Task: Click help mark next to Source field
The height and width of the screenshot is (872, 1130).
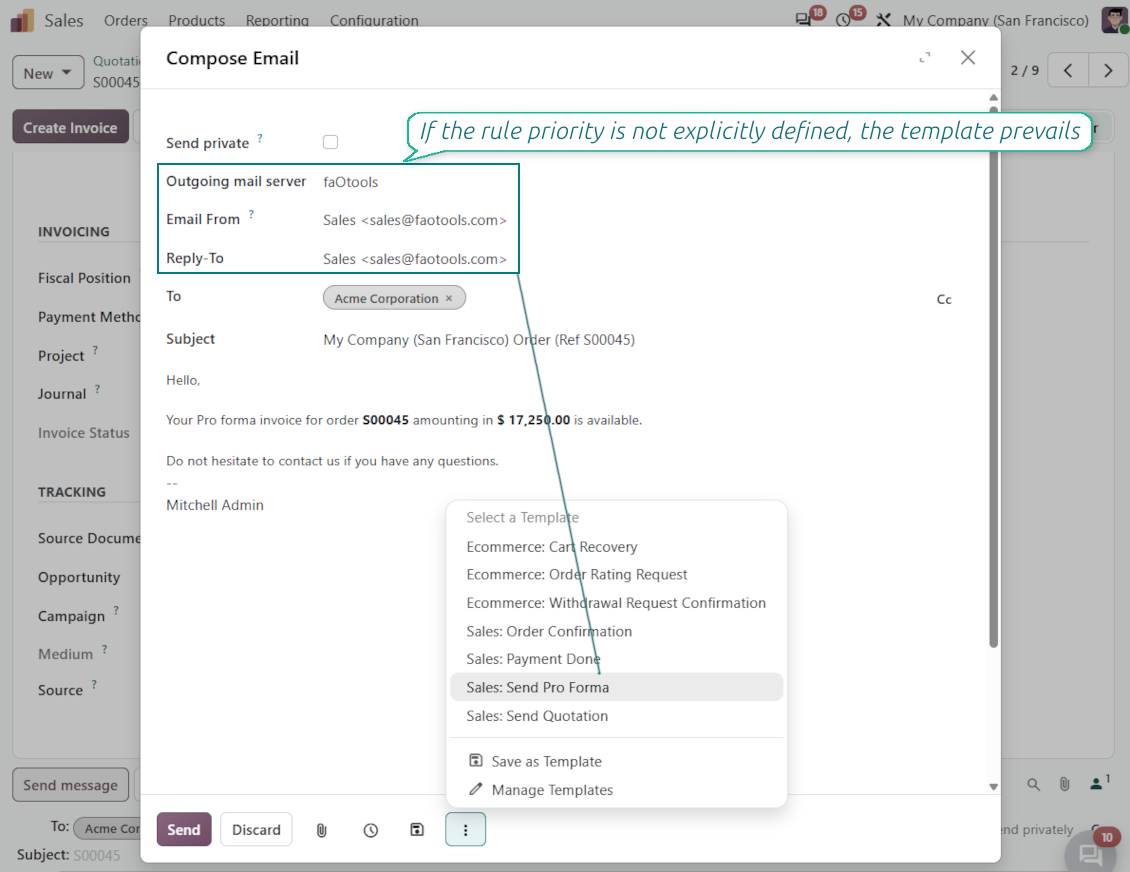Action: (94, 685)
